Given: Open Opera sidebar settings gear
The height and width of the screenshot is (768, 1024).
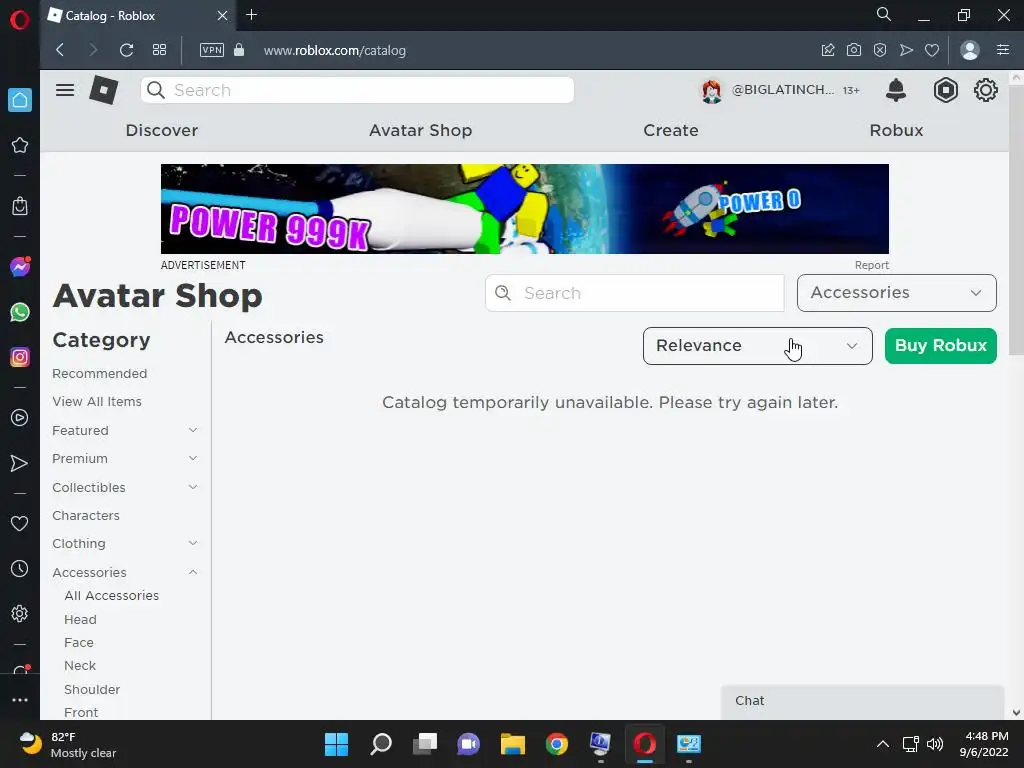Looking at the screenshot, I should [20, 613].
